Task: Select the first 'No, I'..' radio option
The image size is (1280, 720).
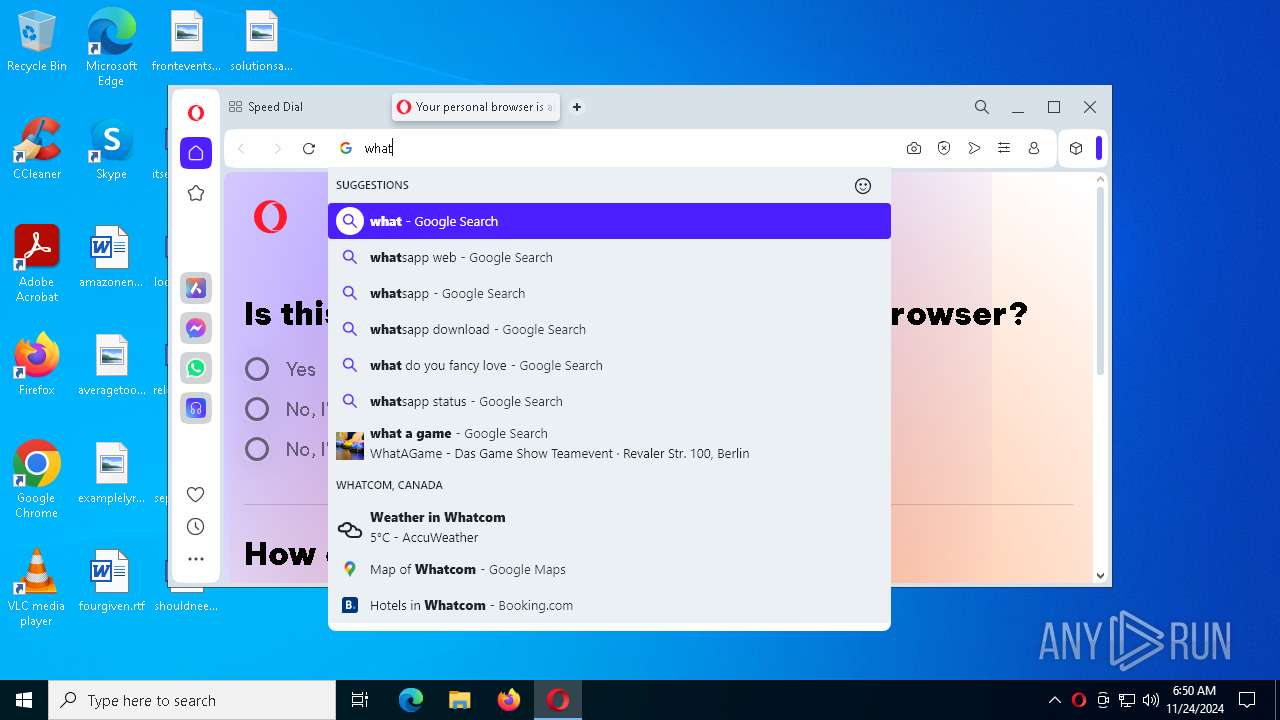Action: (x=257, y=409)
